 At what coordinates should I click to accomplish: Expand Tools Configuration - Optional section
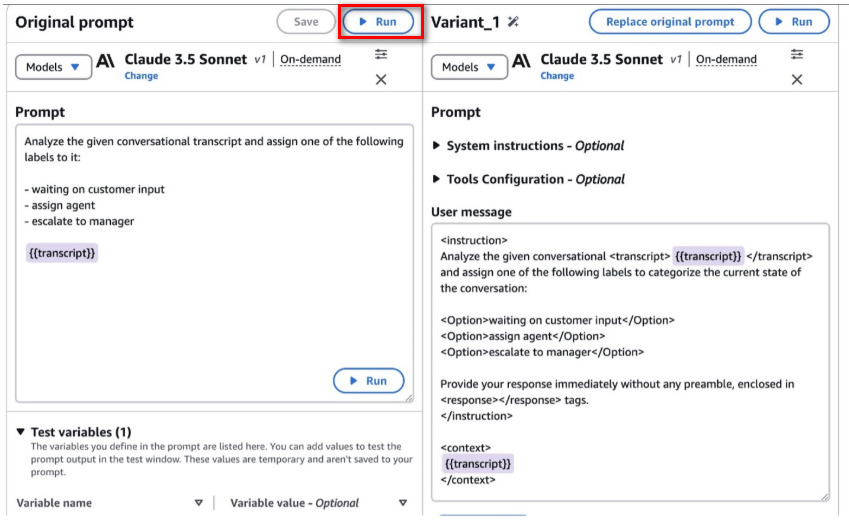528,180
